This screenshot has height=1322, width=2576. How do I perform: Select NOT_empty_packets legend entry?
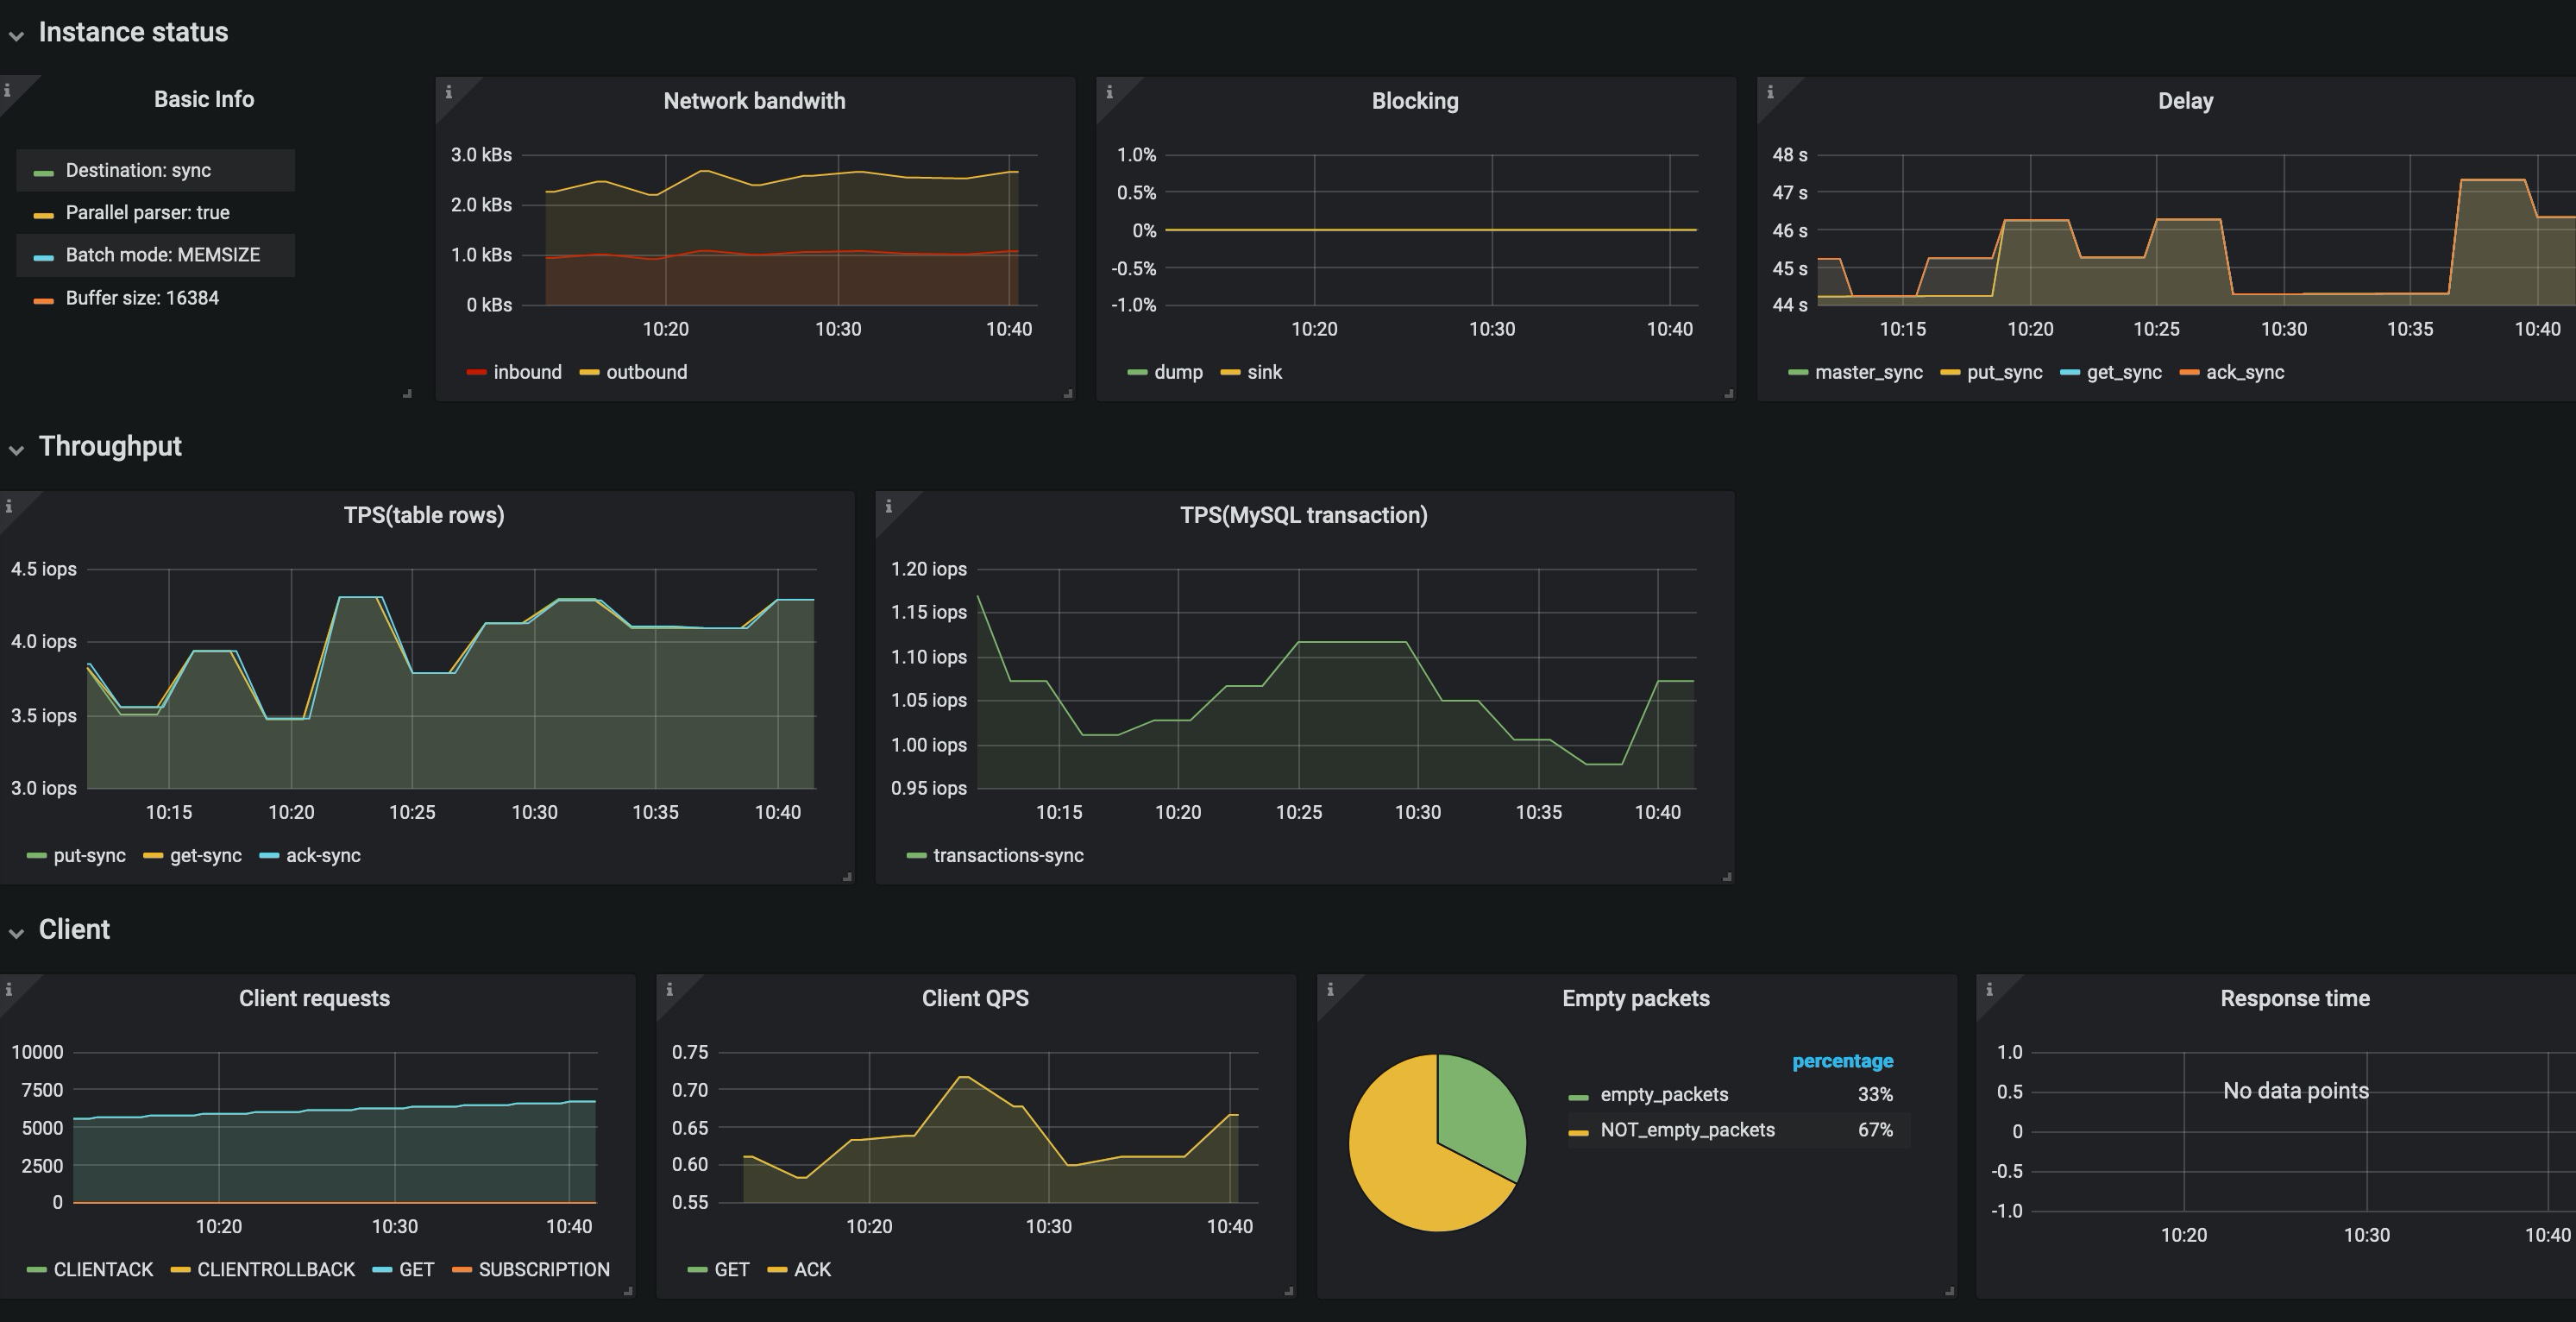pyautogui.click(x=1686, y=1130)
